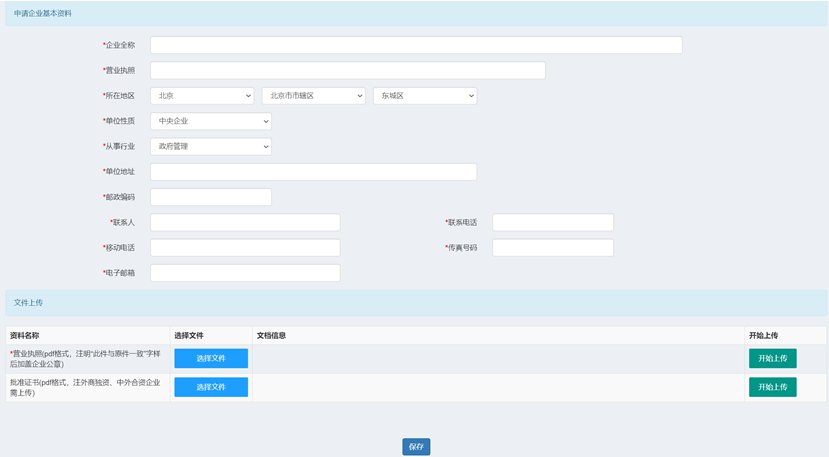Click the 移动电话 input field

[245, 247]
